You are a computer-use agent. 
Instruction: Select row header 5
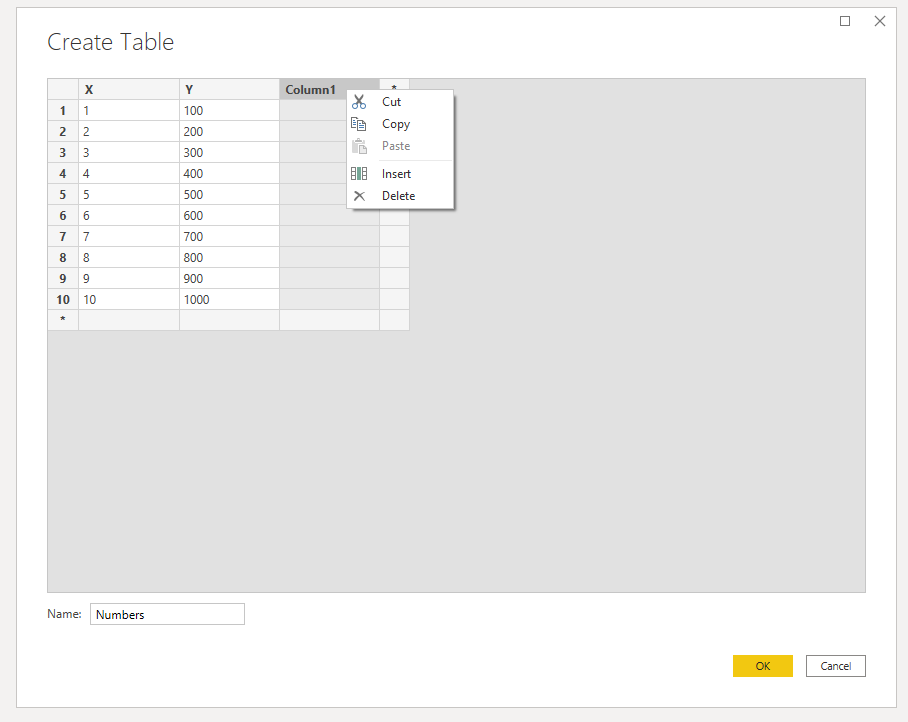[63, 195]
